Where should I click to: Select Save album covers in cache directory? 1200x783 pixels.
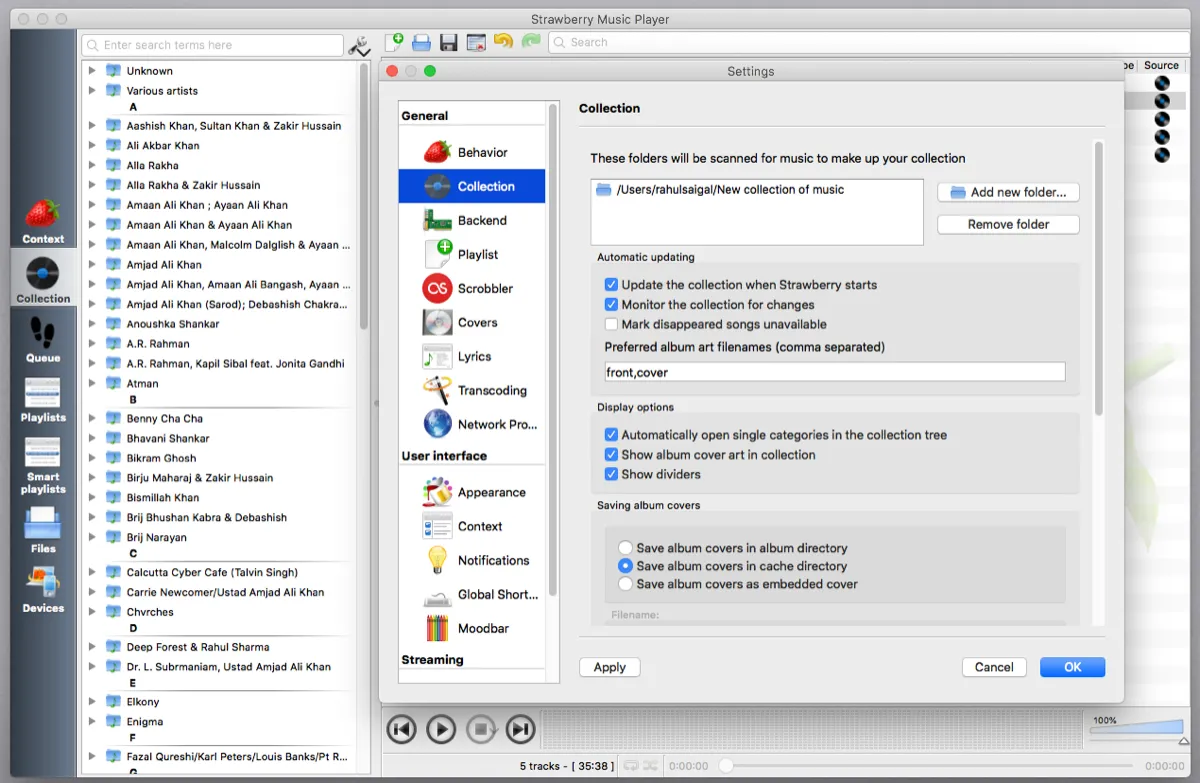click(x=625, y=566)
